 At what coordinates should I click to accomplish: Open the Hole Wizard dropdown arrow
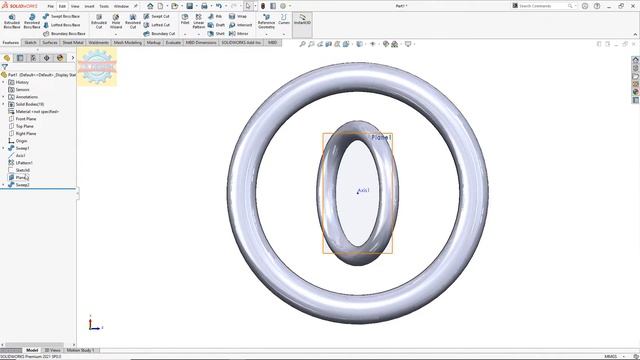(116, 34)
